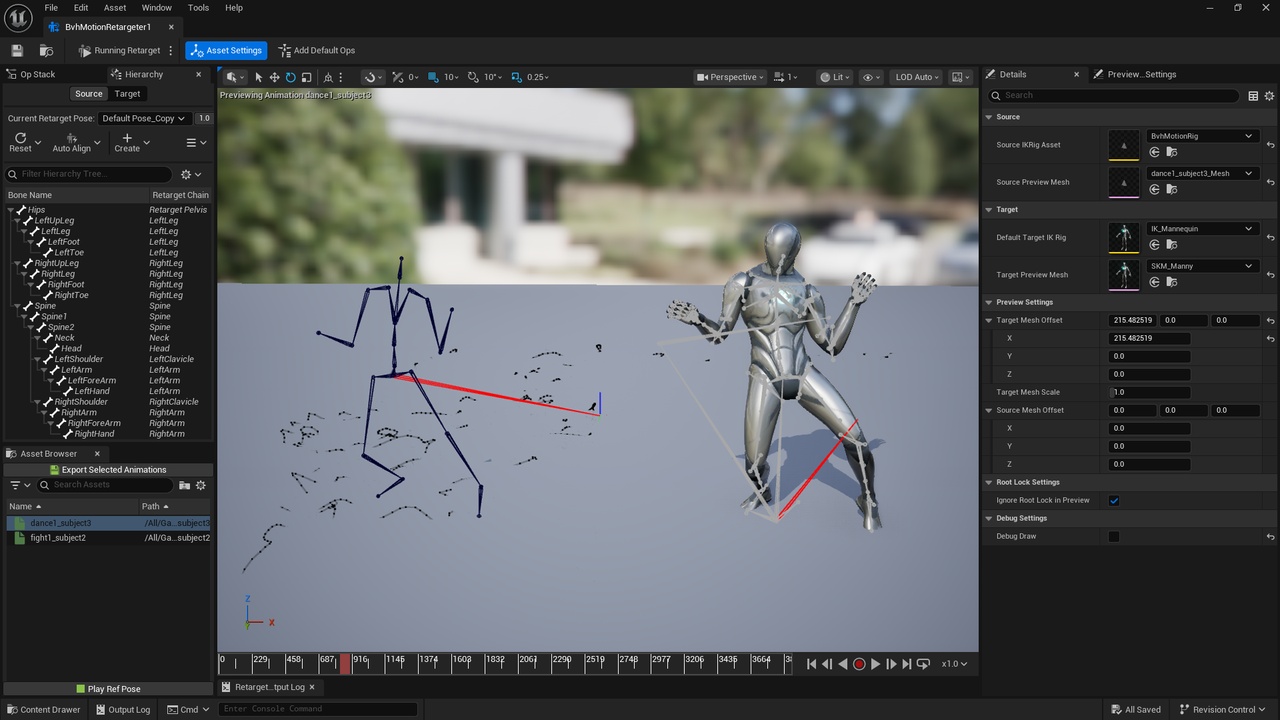Open the Current Retarget Pose dropdown

[x=144, y=118]
